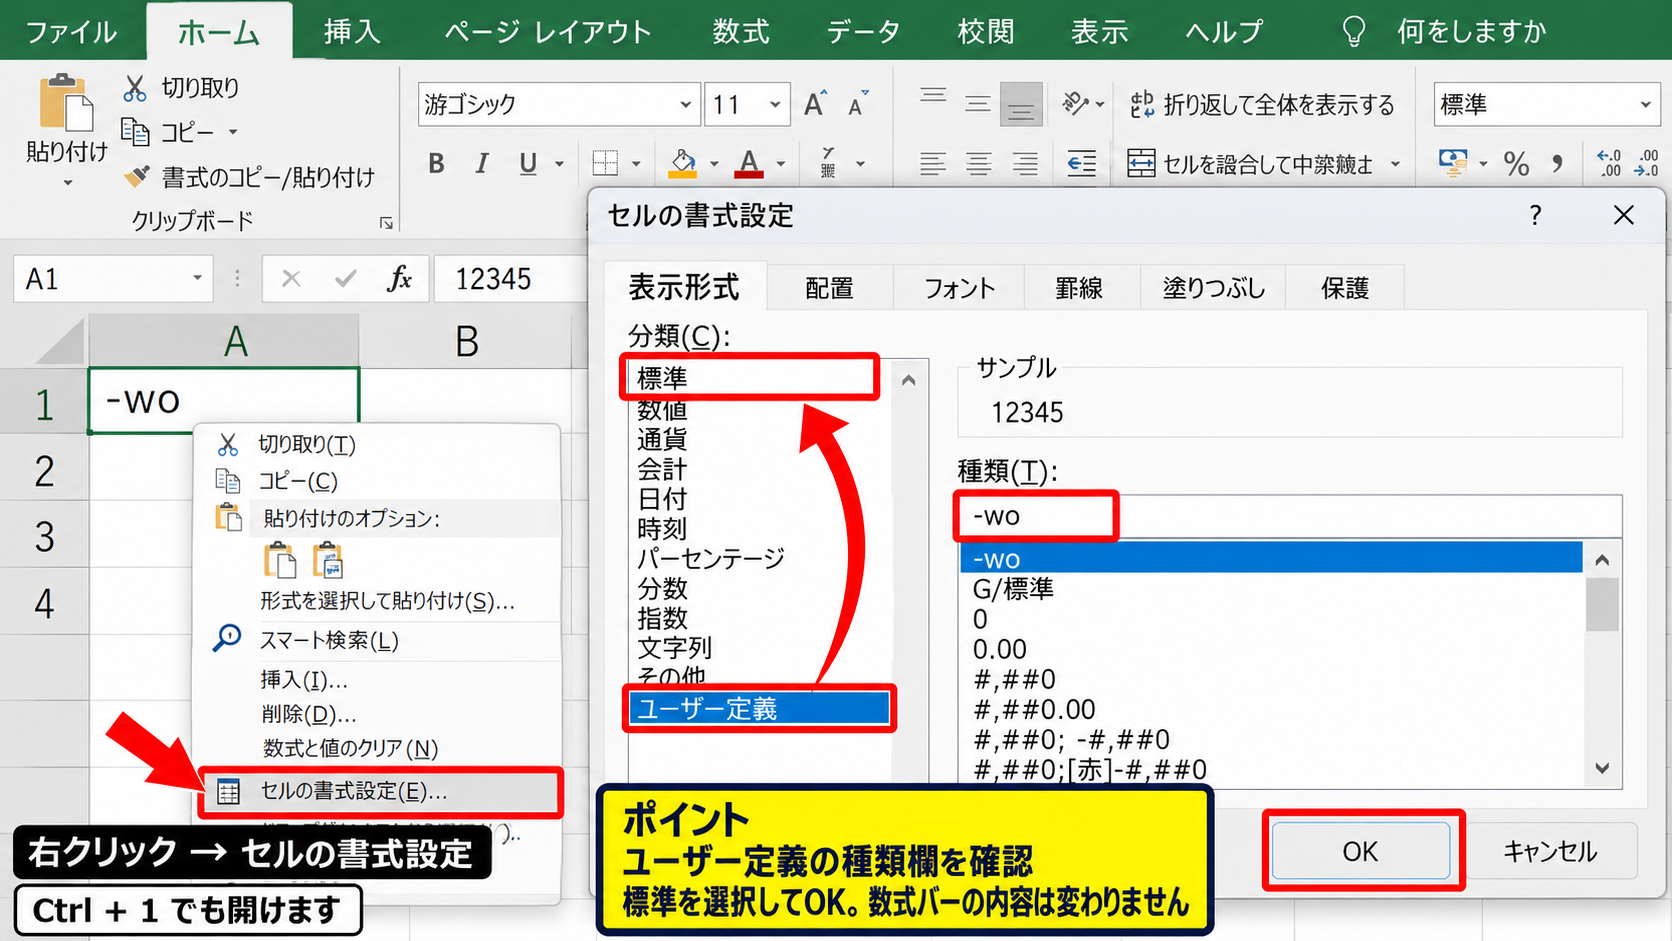The height and width of the screenshot is (941, 1672).
Task: Apply the yellow fill color bucket
Action: tap(683, 163)
